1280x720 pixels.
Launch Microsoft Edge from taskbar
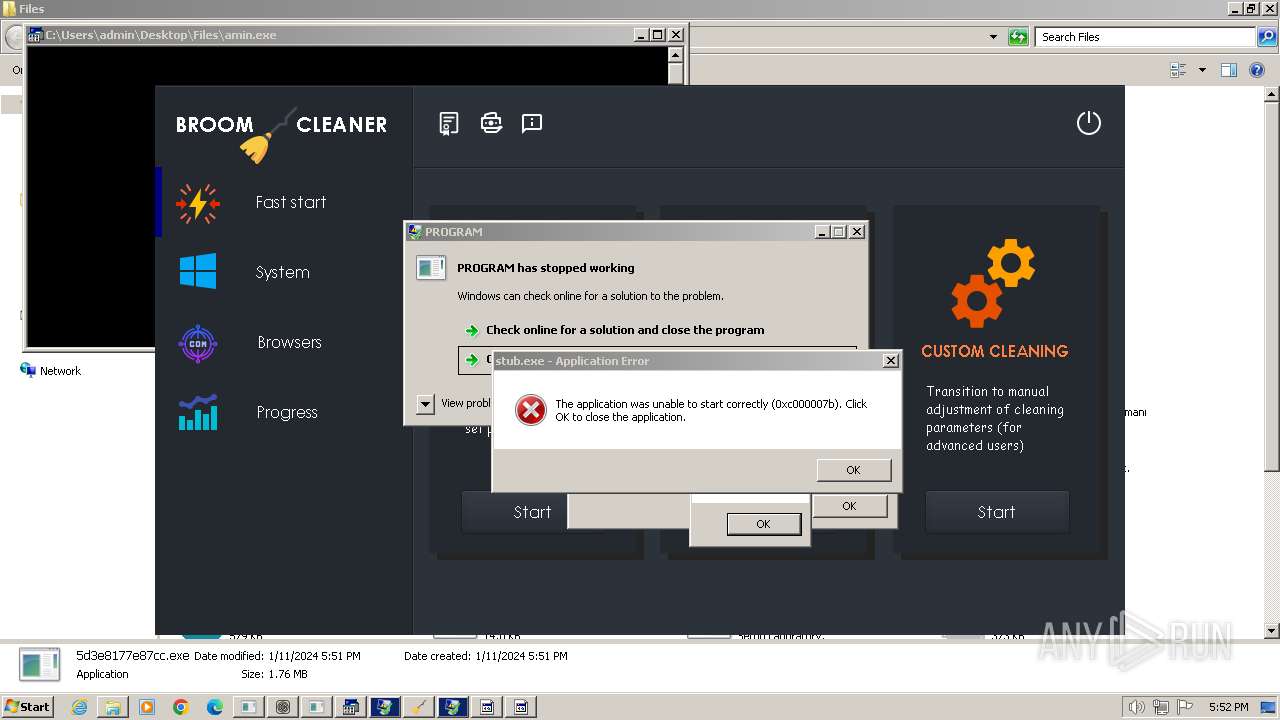[215, 707]
